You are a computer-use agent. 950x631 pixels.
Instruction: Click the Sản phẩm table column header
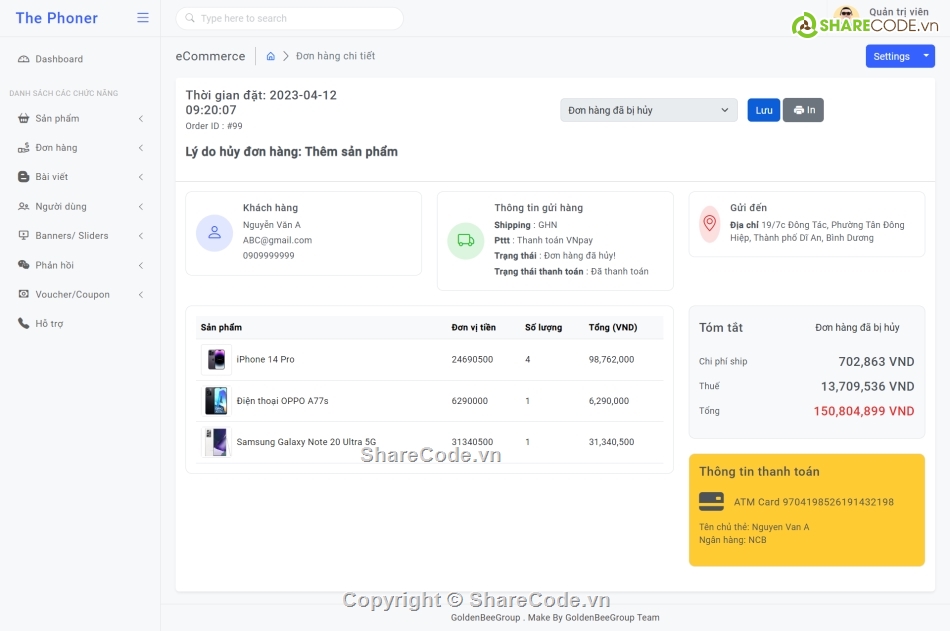click(221, 327)
